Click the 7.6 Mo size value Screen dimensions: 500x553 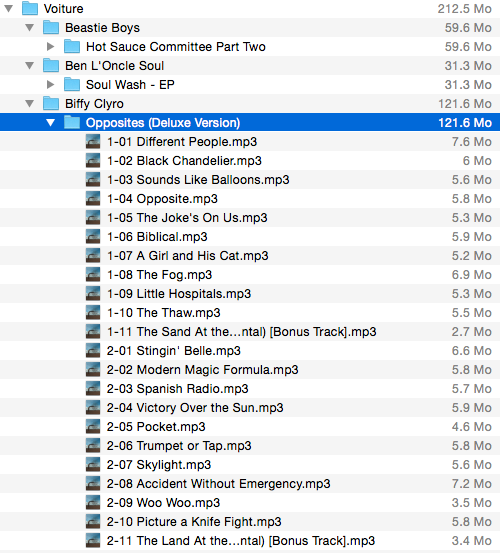472,142
